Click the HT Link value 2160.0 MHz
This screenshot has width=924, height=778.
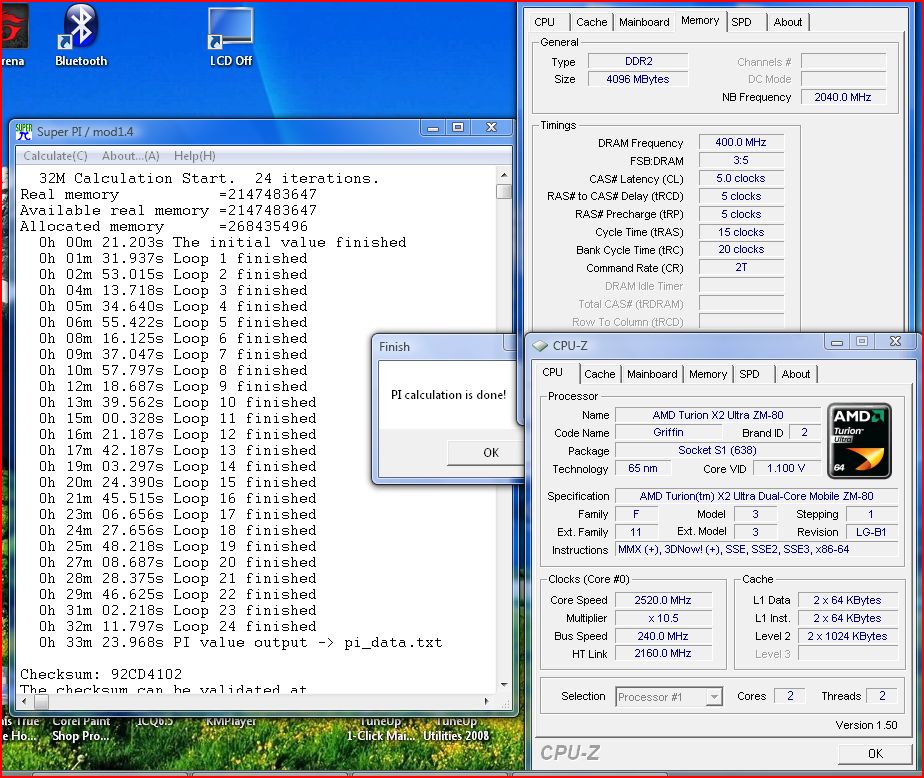click(x=663, y=653)
